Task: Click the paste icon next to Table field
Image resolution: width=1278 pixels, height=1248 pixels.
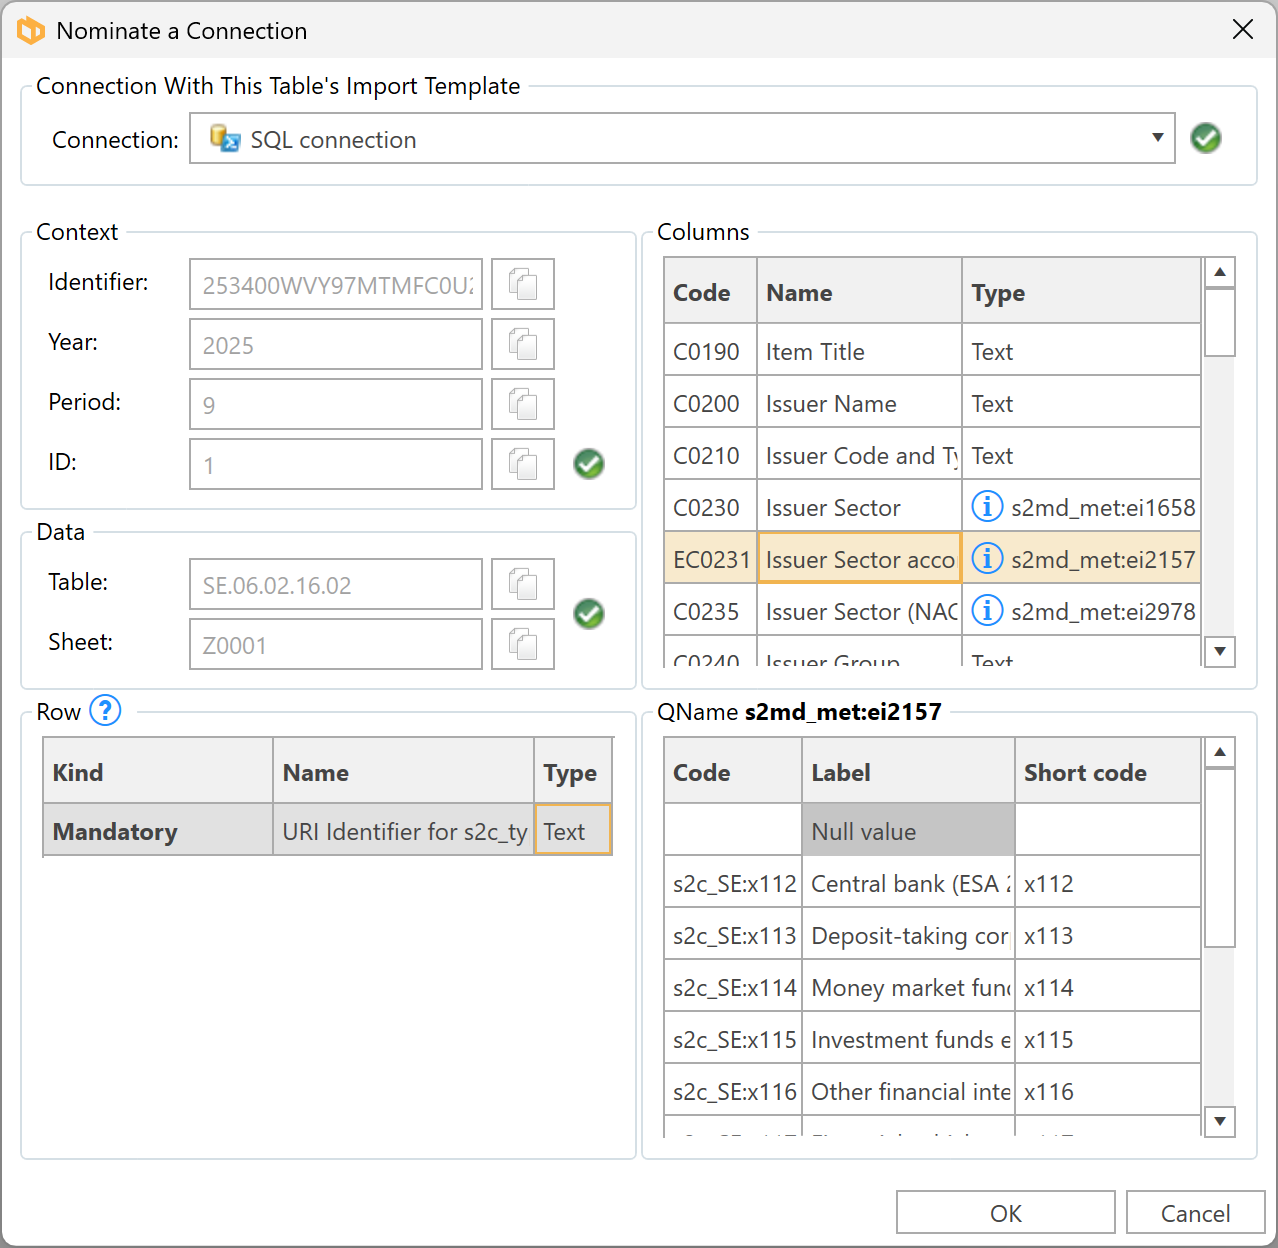Action: [522, 585]
